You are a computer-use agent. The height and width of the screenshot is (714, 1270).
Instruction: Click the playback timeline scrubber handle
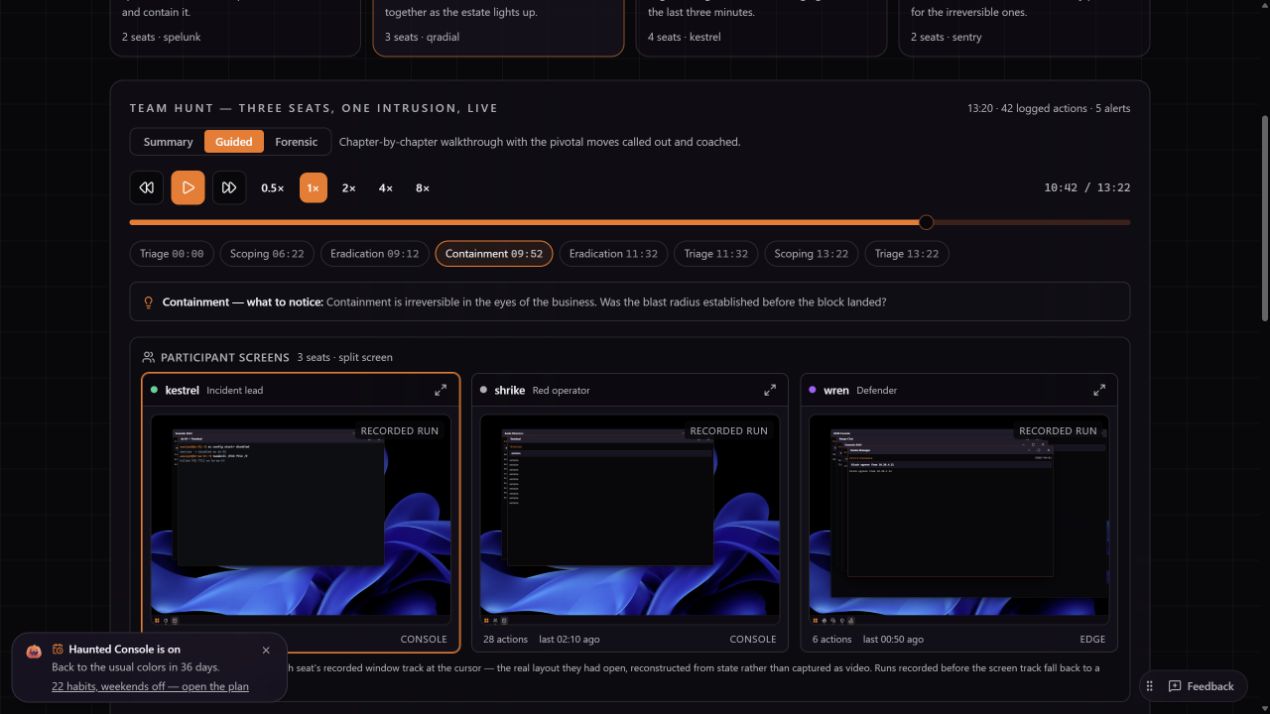pyautogui.click(x=926, y=222)
